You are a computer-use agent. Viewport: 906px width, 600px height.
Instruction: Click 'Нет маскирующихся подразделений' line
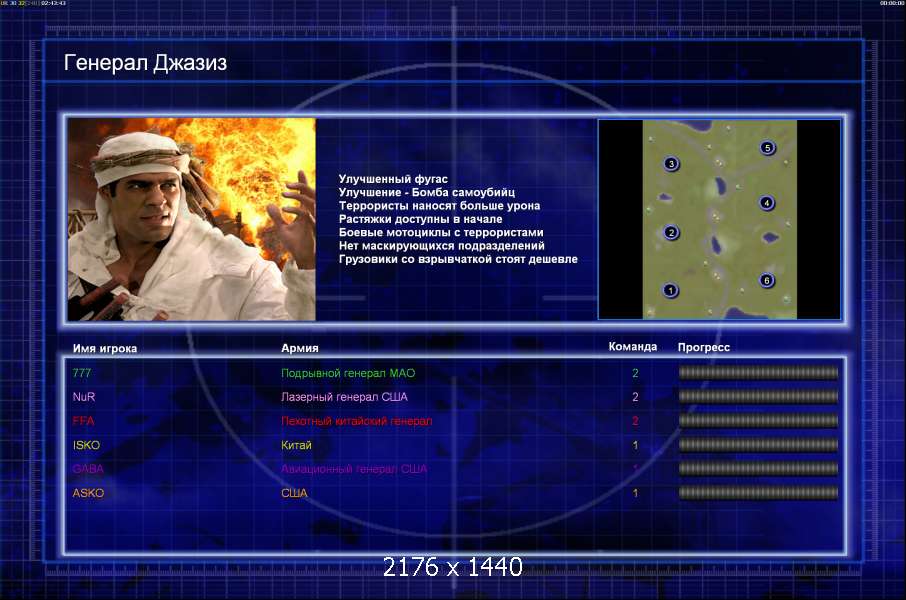point(441,246)
